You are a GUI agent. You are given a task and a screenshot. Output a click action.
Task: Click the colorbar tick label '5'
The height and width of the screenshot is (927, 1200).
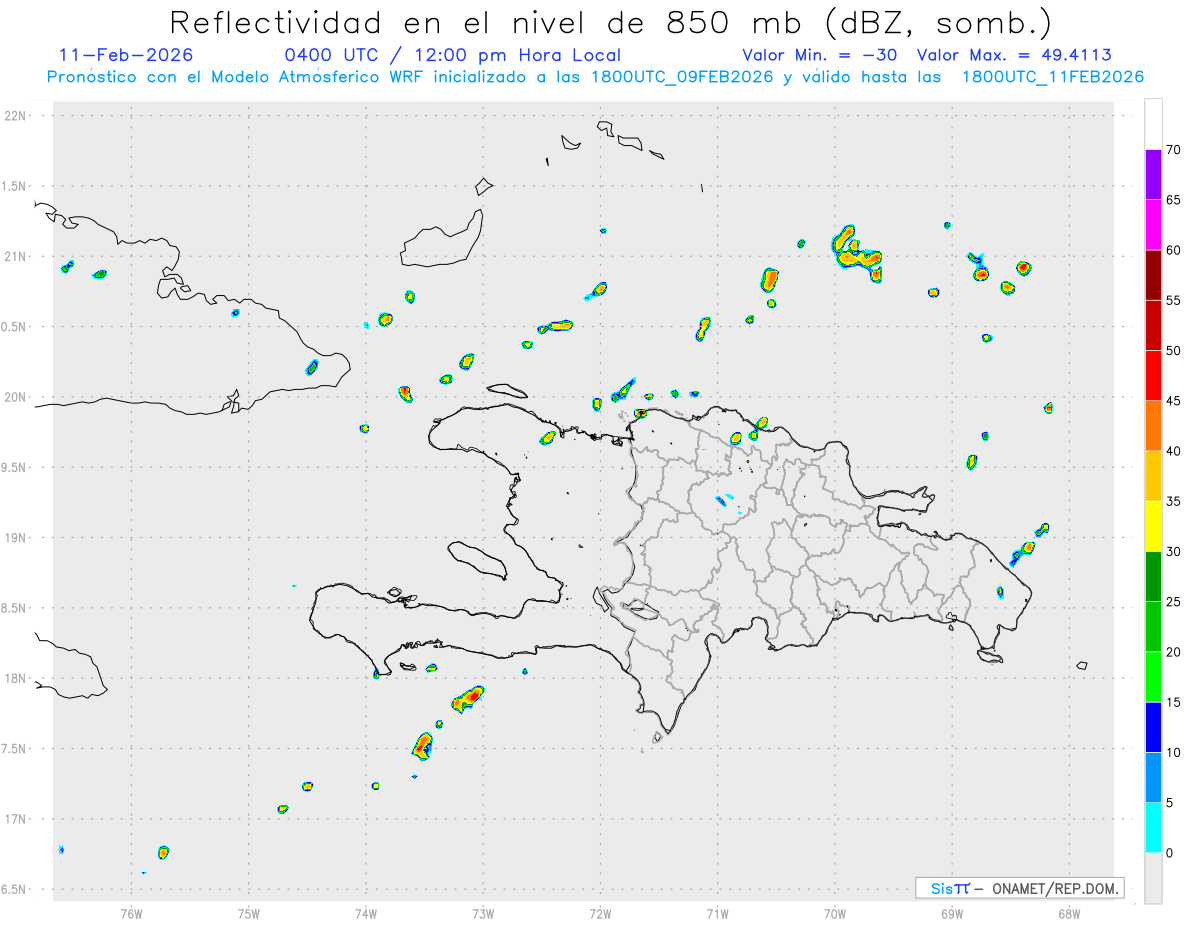point(1170,803)
